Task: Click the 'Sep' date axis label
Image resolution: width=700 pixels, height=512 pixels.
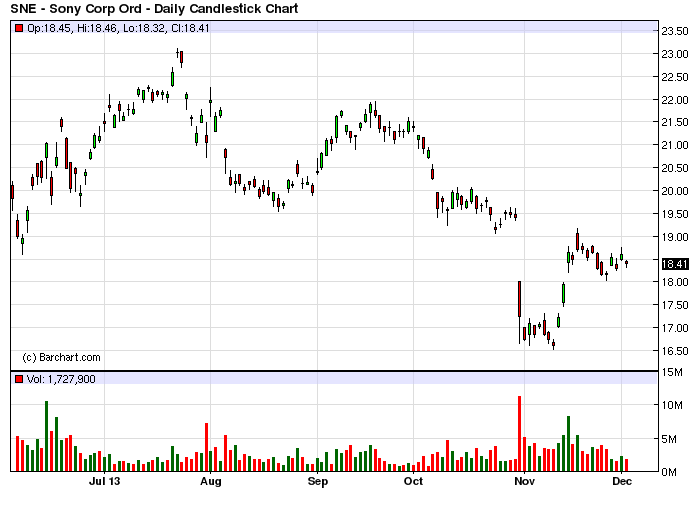Action: coord(317,482)
